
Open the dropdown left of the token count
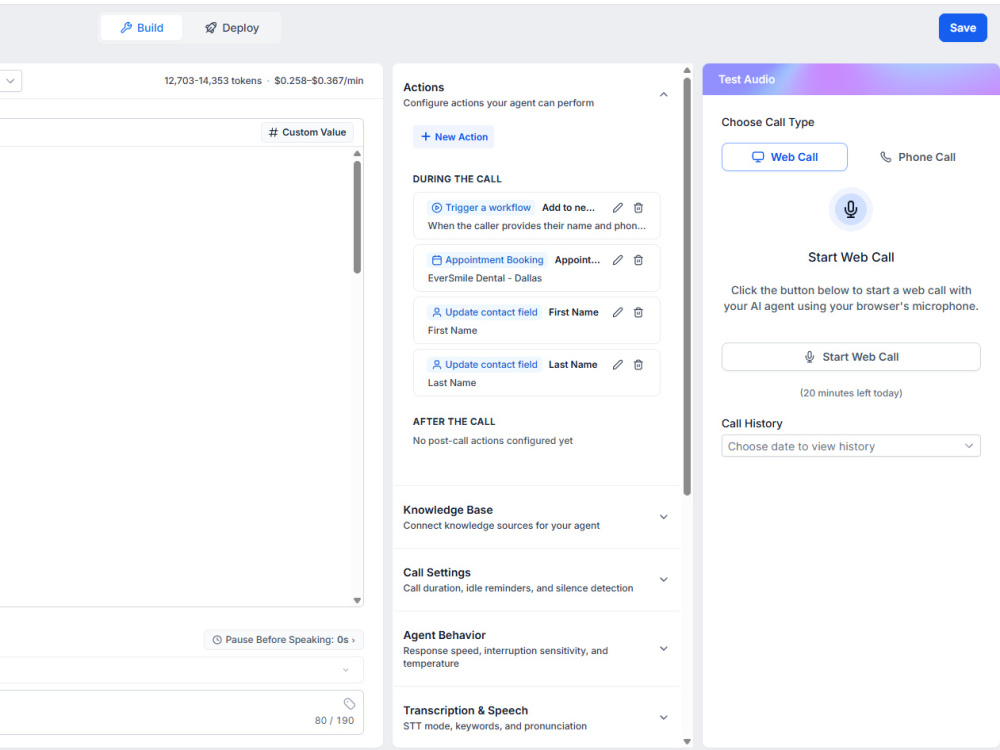(x=10, y=81)
